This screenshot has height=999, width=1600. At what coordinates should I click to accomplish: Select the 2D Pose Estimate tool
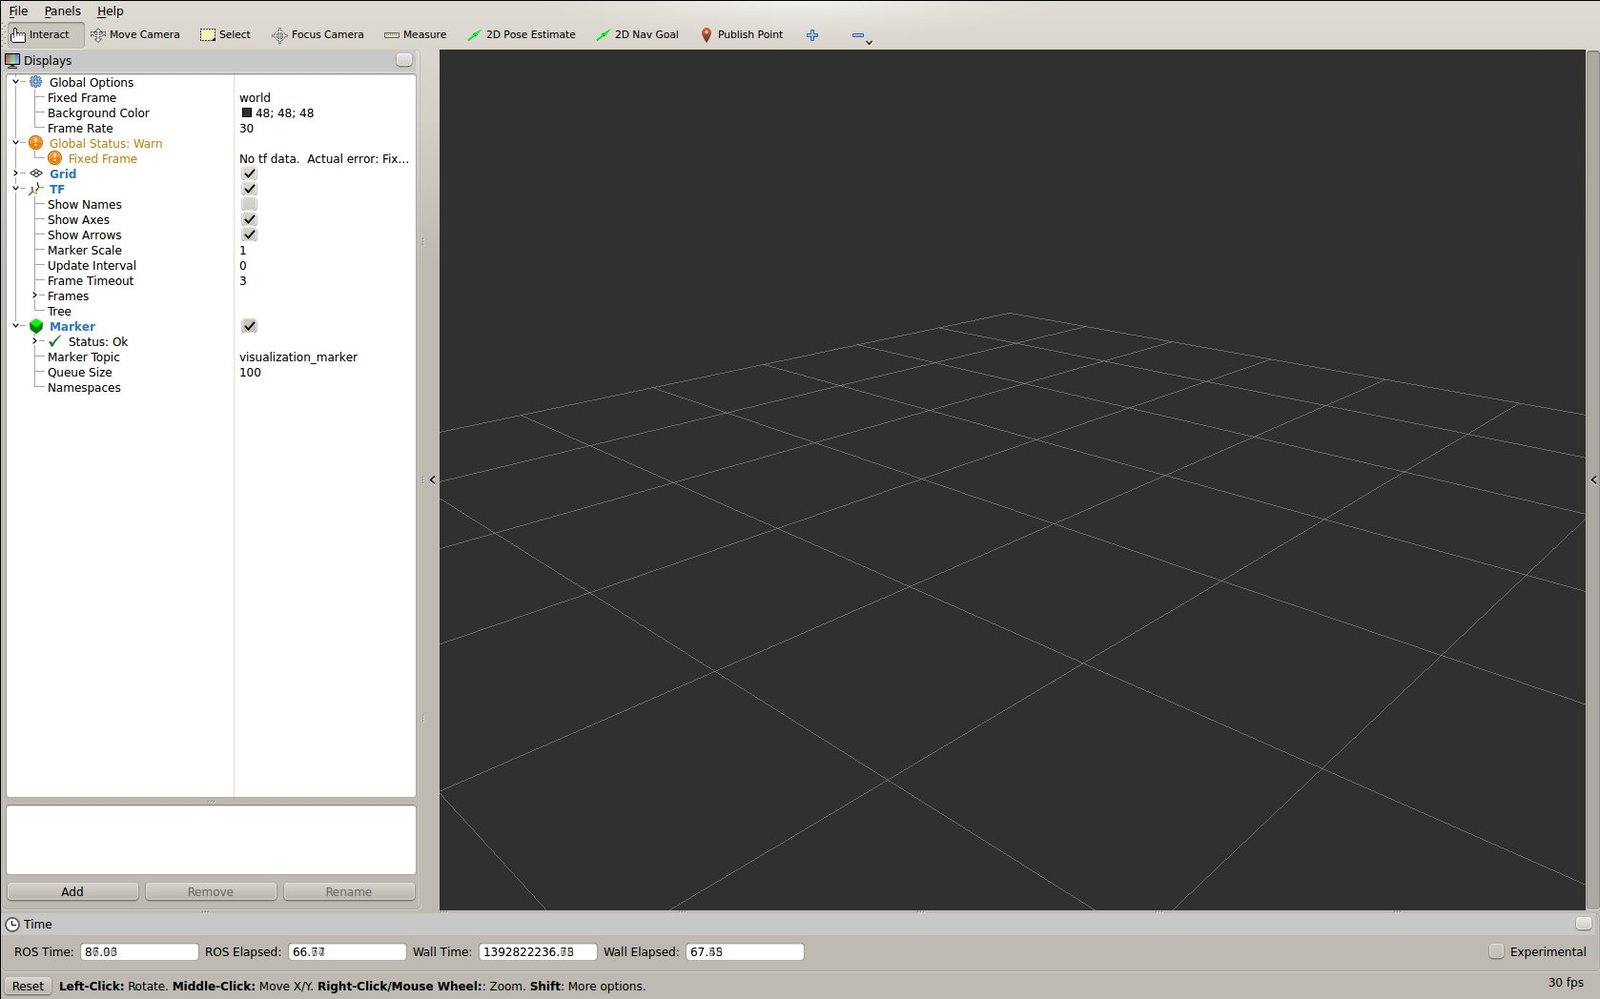pyautogui.click(x=521, y=35)
